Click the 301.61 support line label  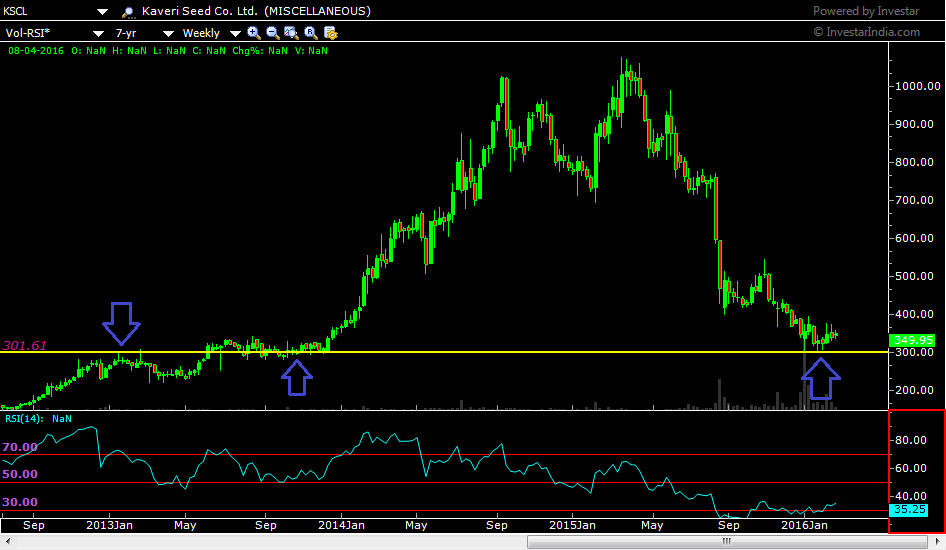[24, 345]
